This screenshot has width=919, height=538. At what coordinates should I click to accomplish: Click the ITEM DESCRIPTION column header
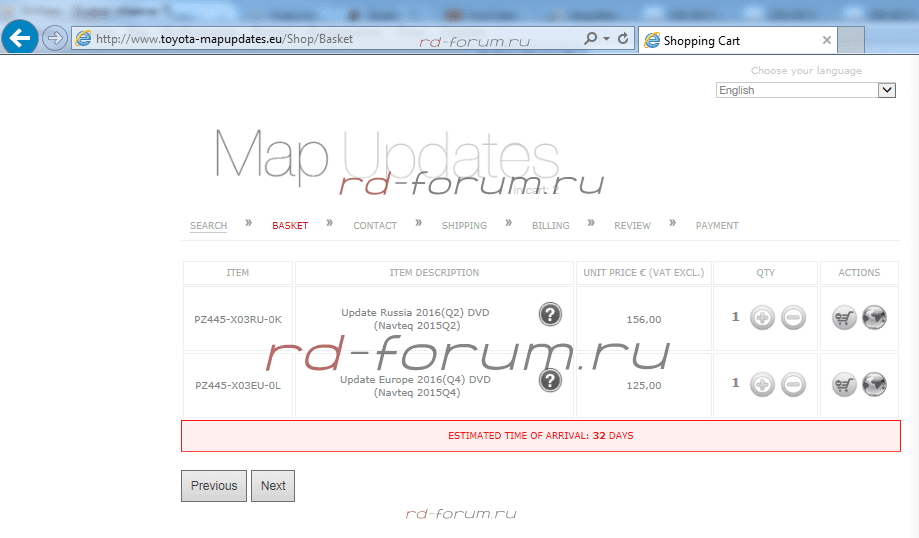tap(434, 273)
